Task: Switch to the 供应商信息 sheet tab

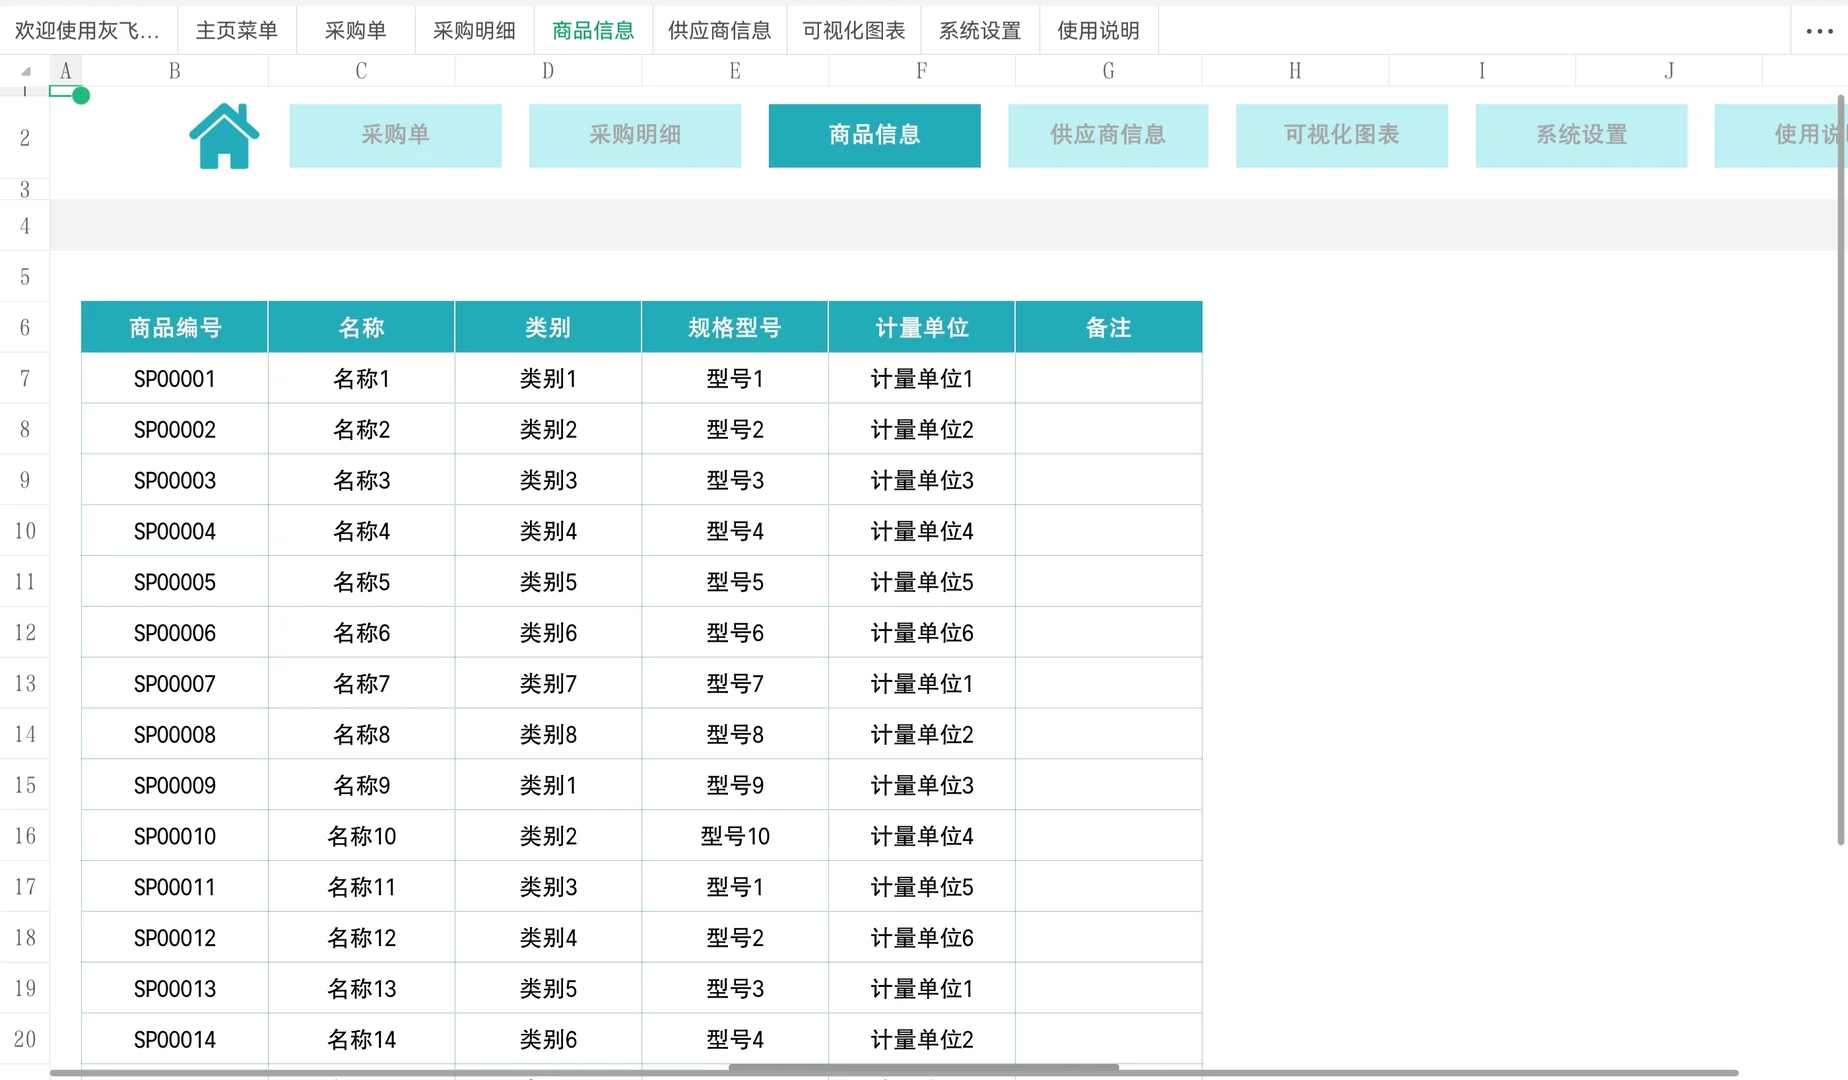Action: 719,29
